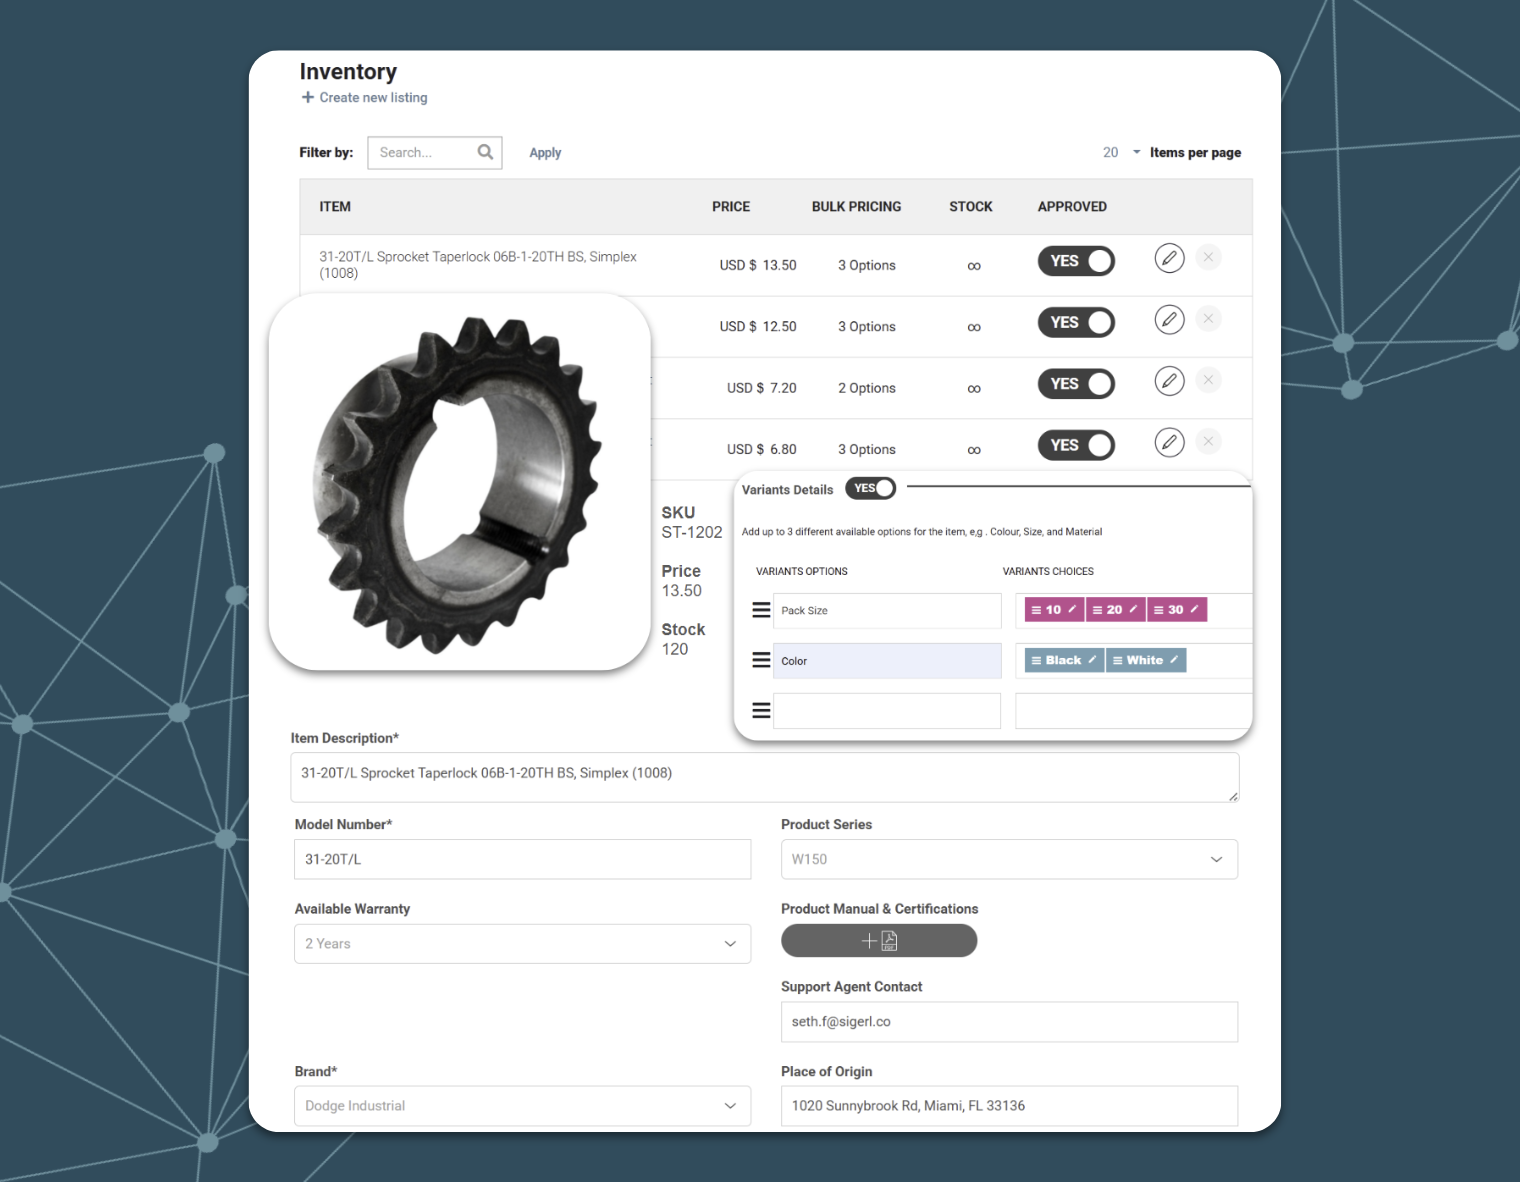
Task: Upload a file under Product Manual & Certifications
Action: [879, 940]
